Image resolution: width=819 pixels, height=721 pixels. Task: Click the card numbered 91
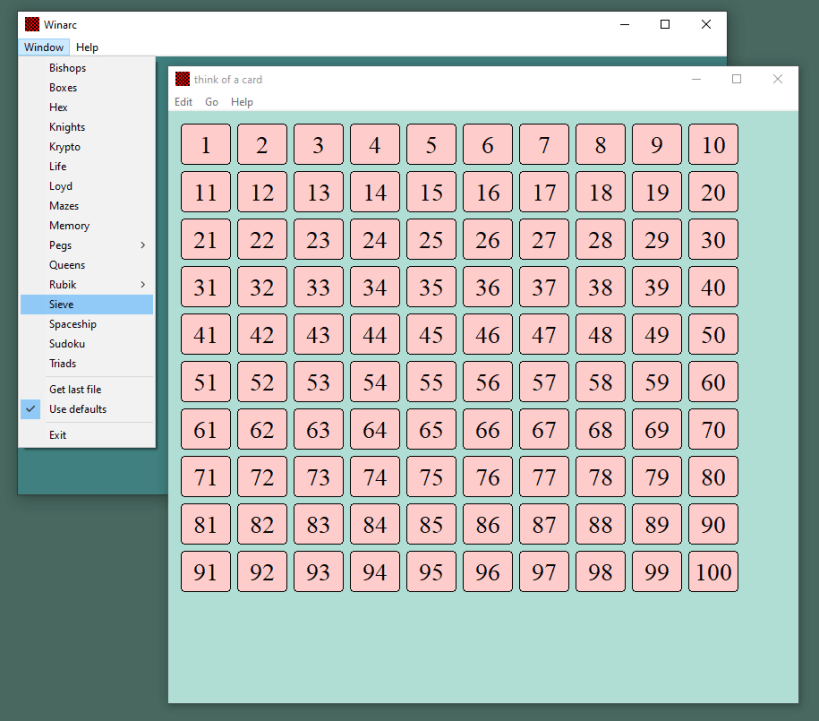206,572
